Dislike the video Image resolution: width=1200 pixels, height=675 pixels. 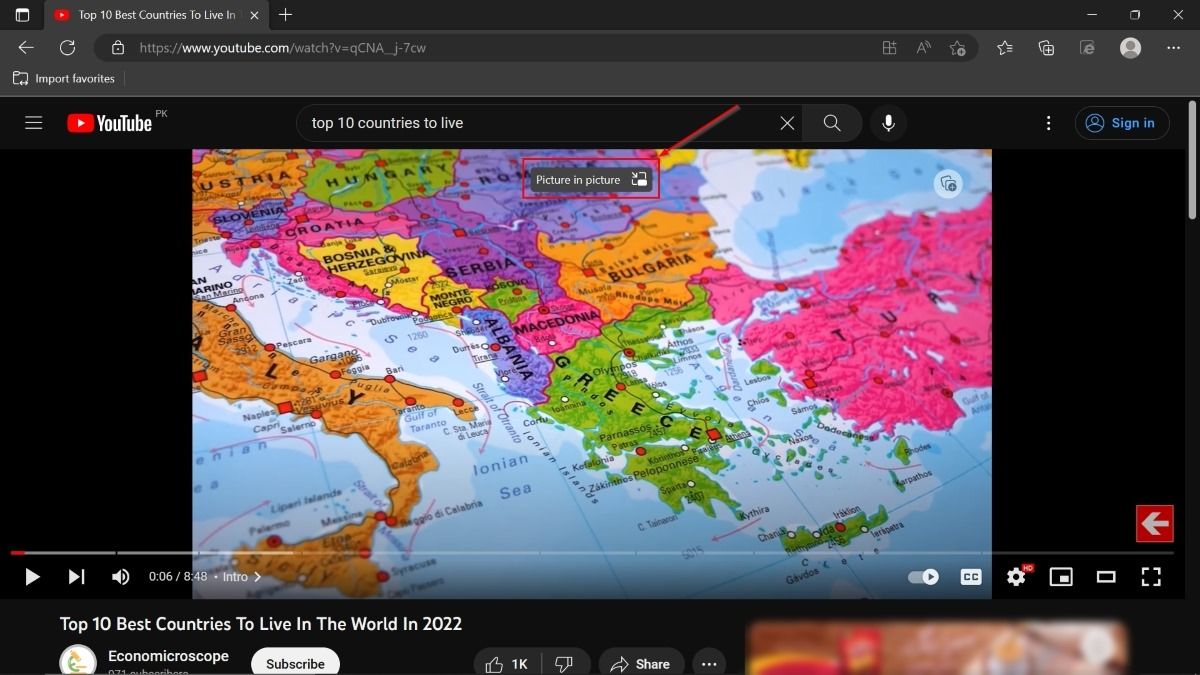coord(564,663)
